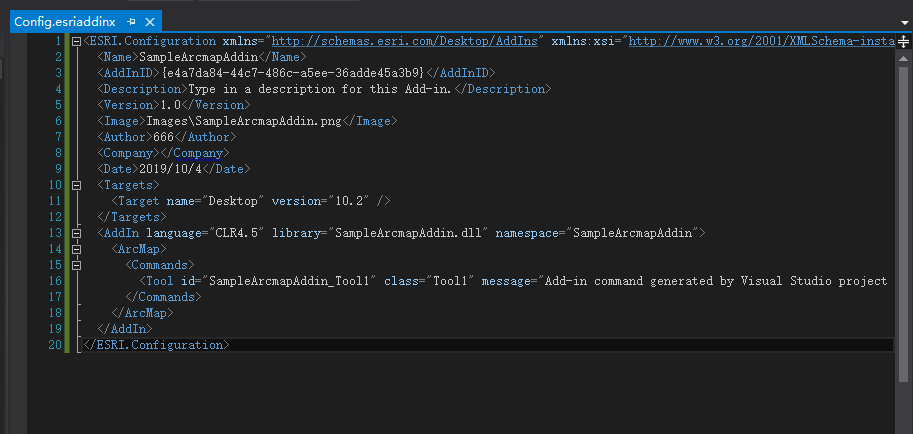Click the Author value 666
Screen dimensions: 913x434
click(163, 137)
